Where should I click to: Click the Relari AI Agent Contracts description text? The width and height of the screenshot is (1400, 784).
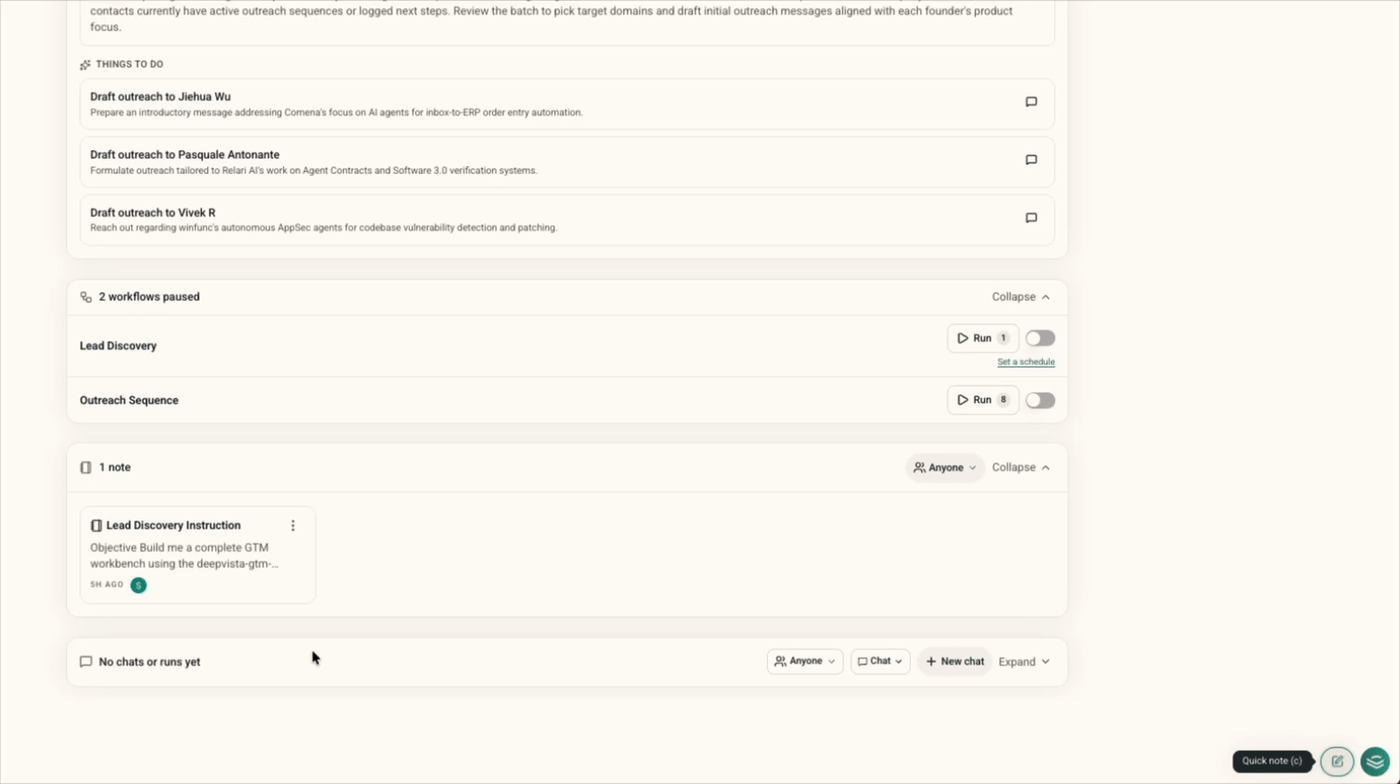(314, 171)
